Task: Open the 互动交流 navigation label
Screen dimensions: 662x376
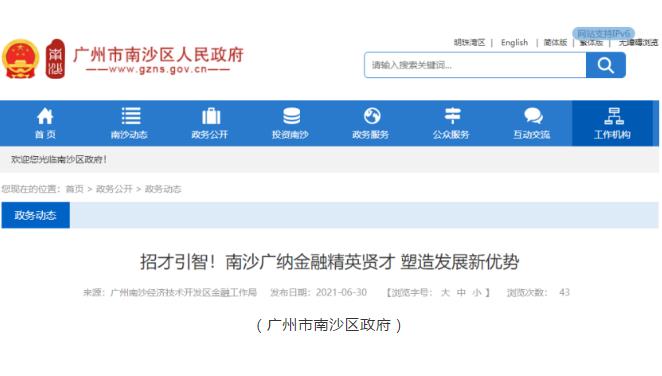Action: click(532, 135)
